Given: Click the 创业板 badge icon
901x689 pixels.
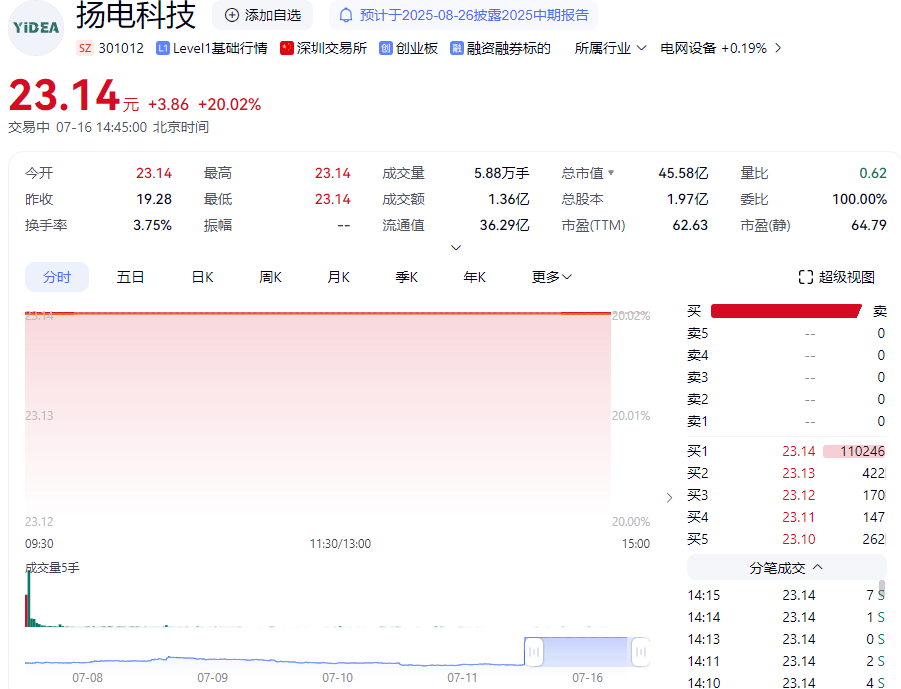Looking at the screenshot, I should pyautogui.click(x=386, y=48).
